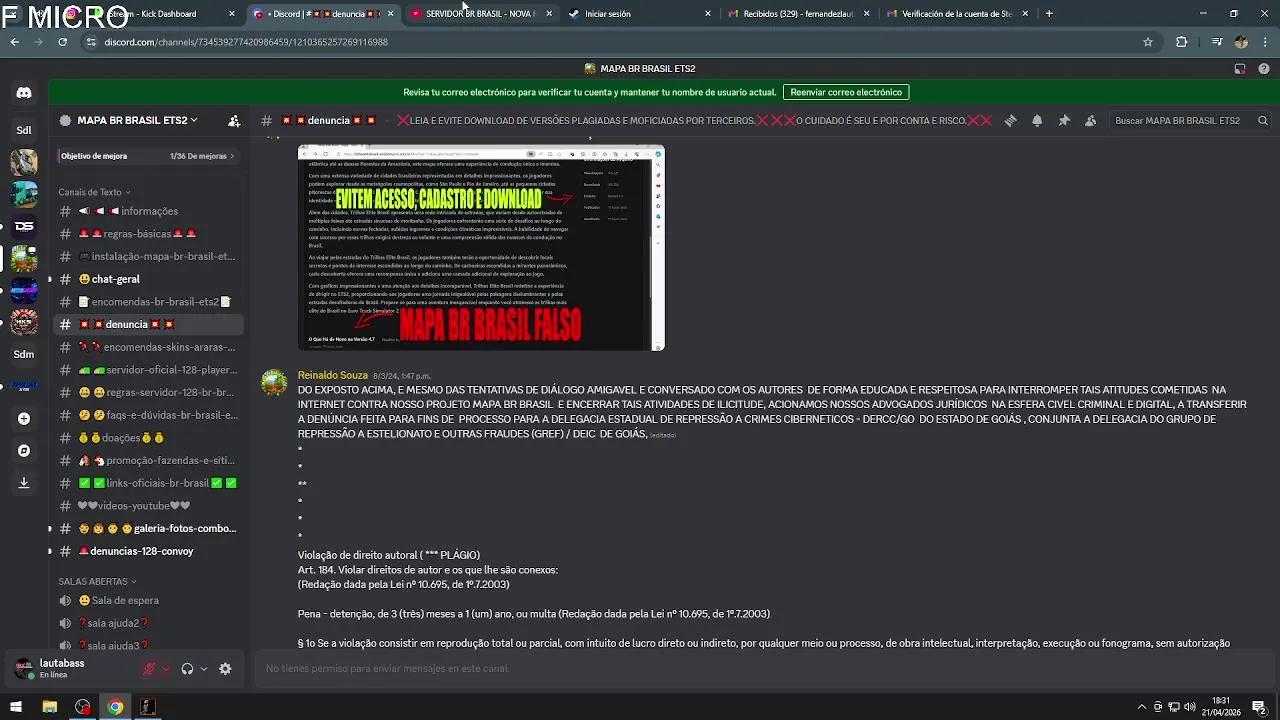Open the Windows Start menu
Image resolution: width=1280 pixels, height=720 pixels.
tap(15, 707)
